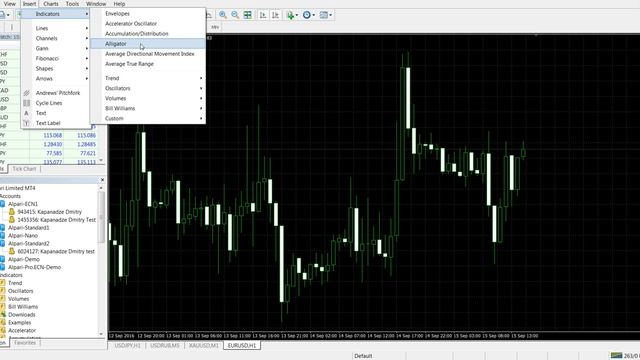Click the Navigator vertical scrollbar
This screenshot has height=360, width=640.
102,217
